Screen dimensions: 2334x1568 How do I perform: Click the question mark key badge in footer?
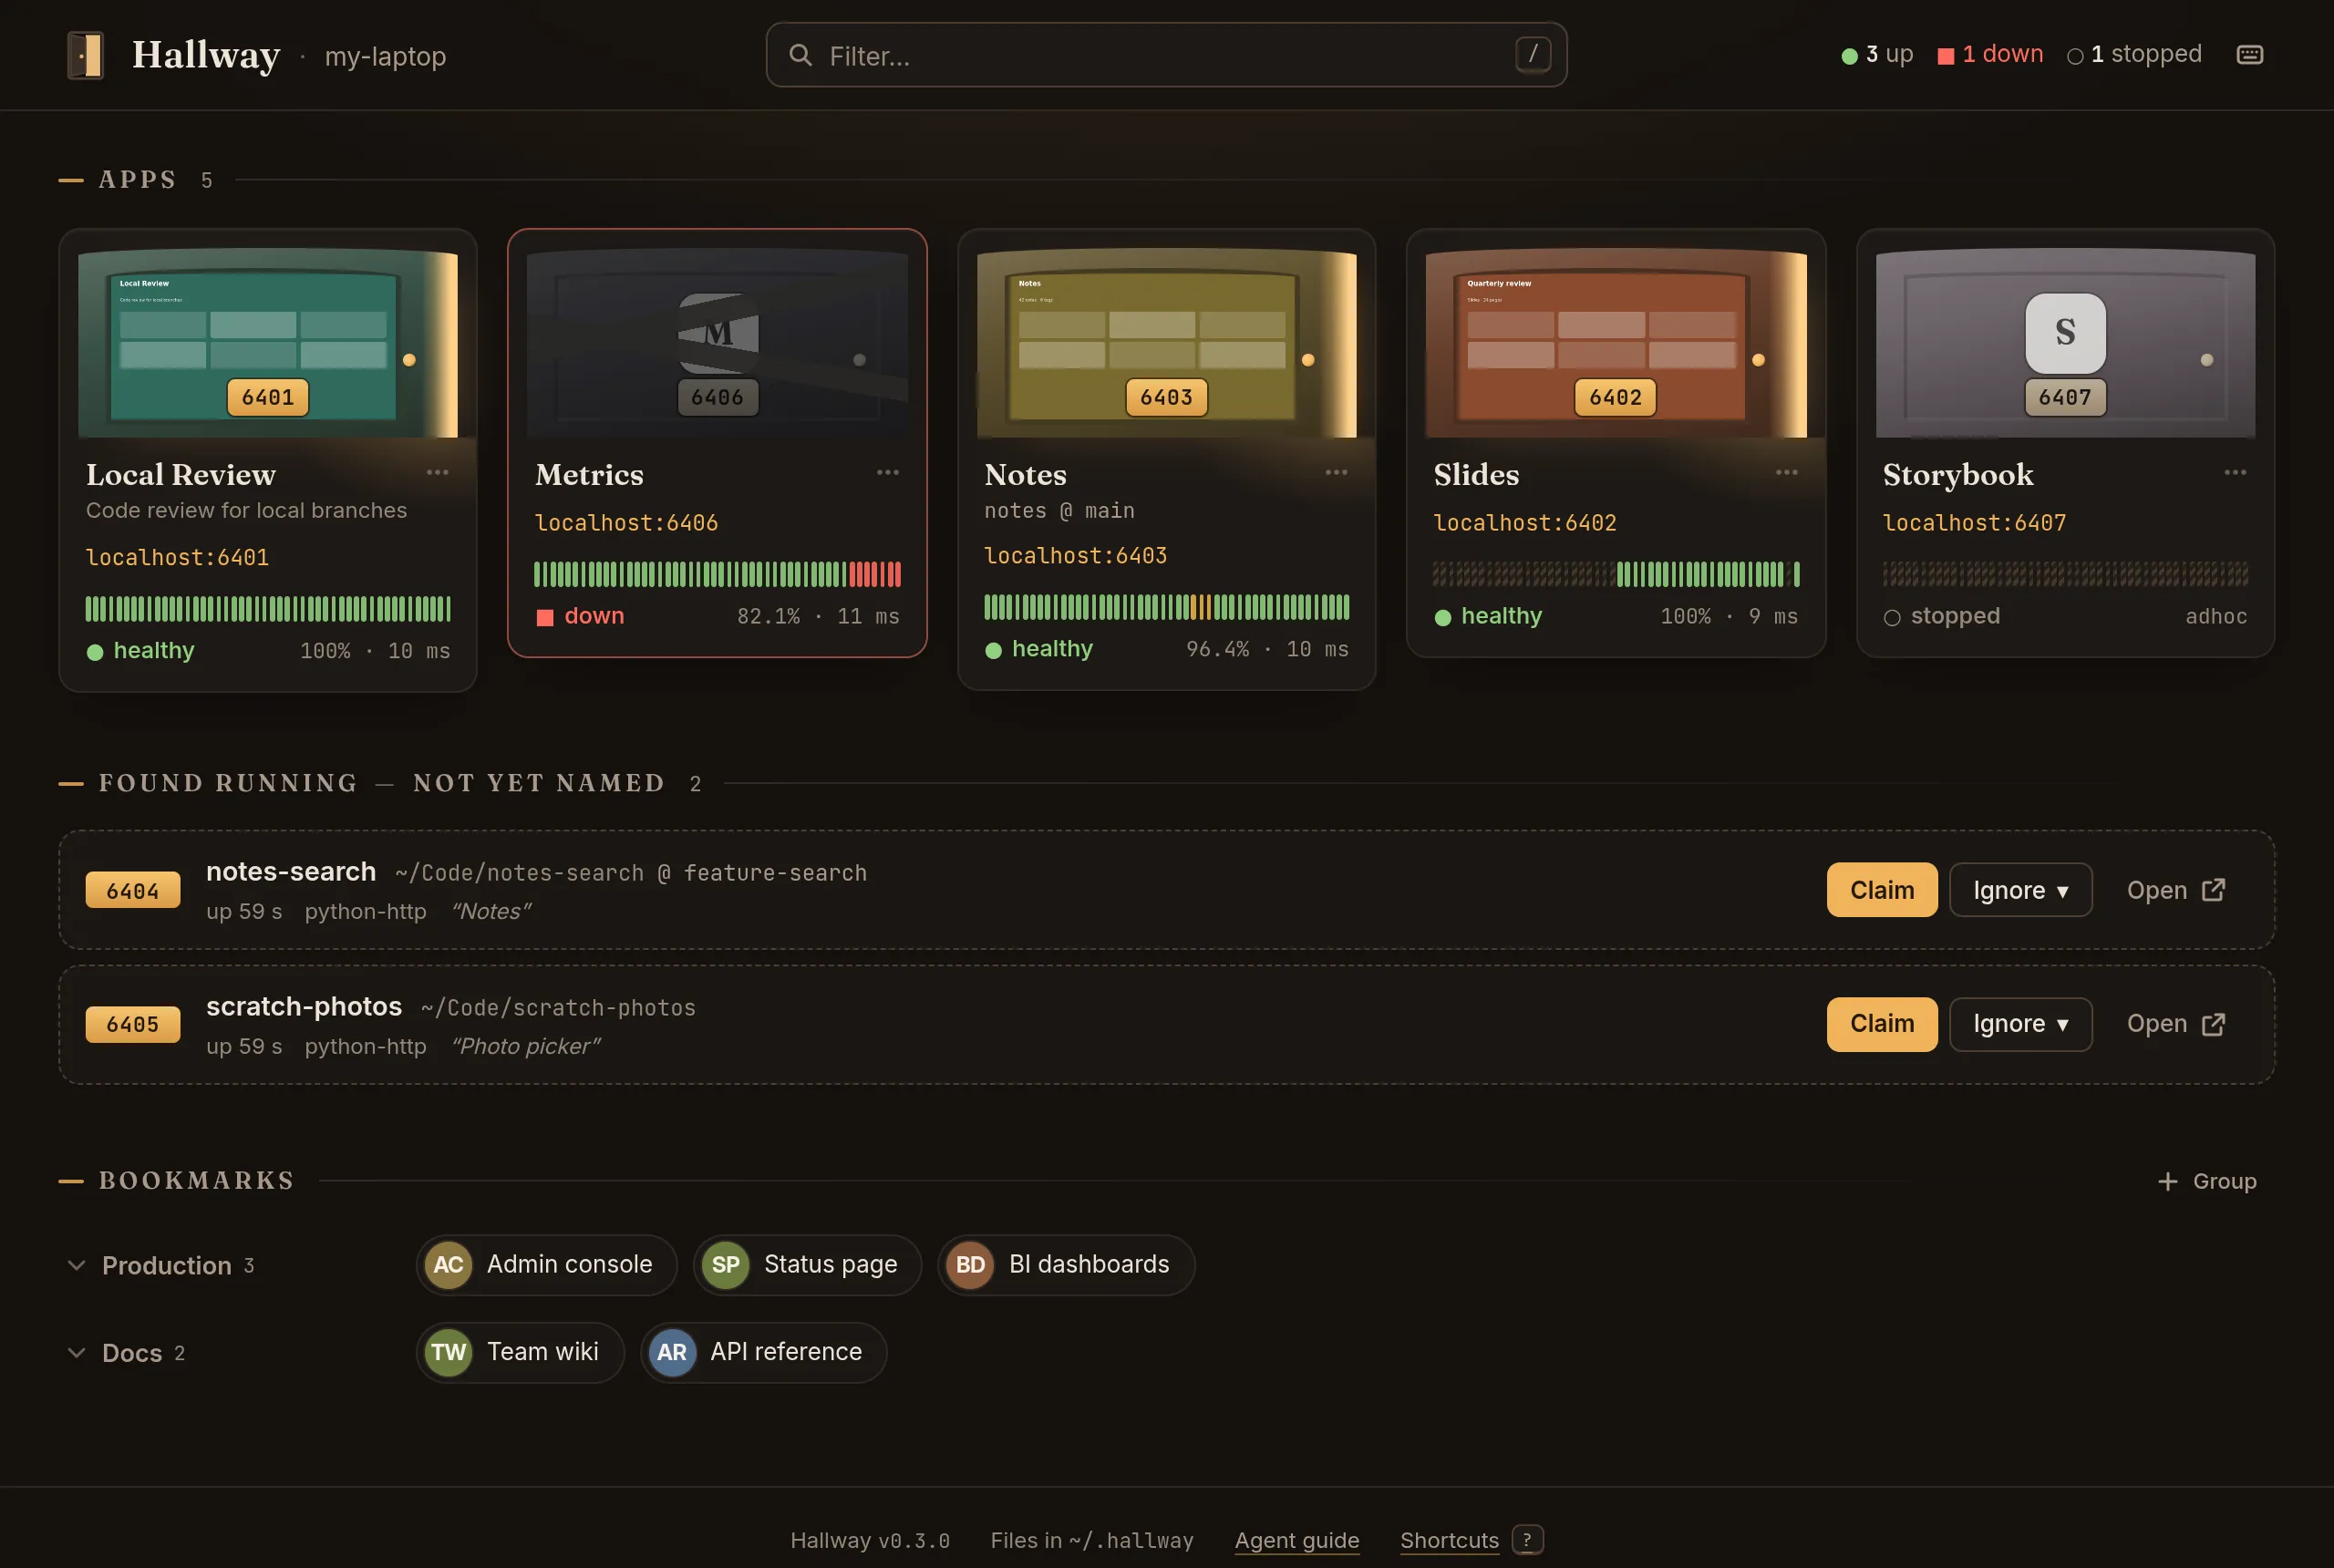(x=1527, y=1539)
